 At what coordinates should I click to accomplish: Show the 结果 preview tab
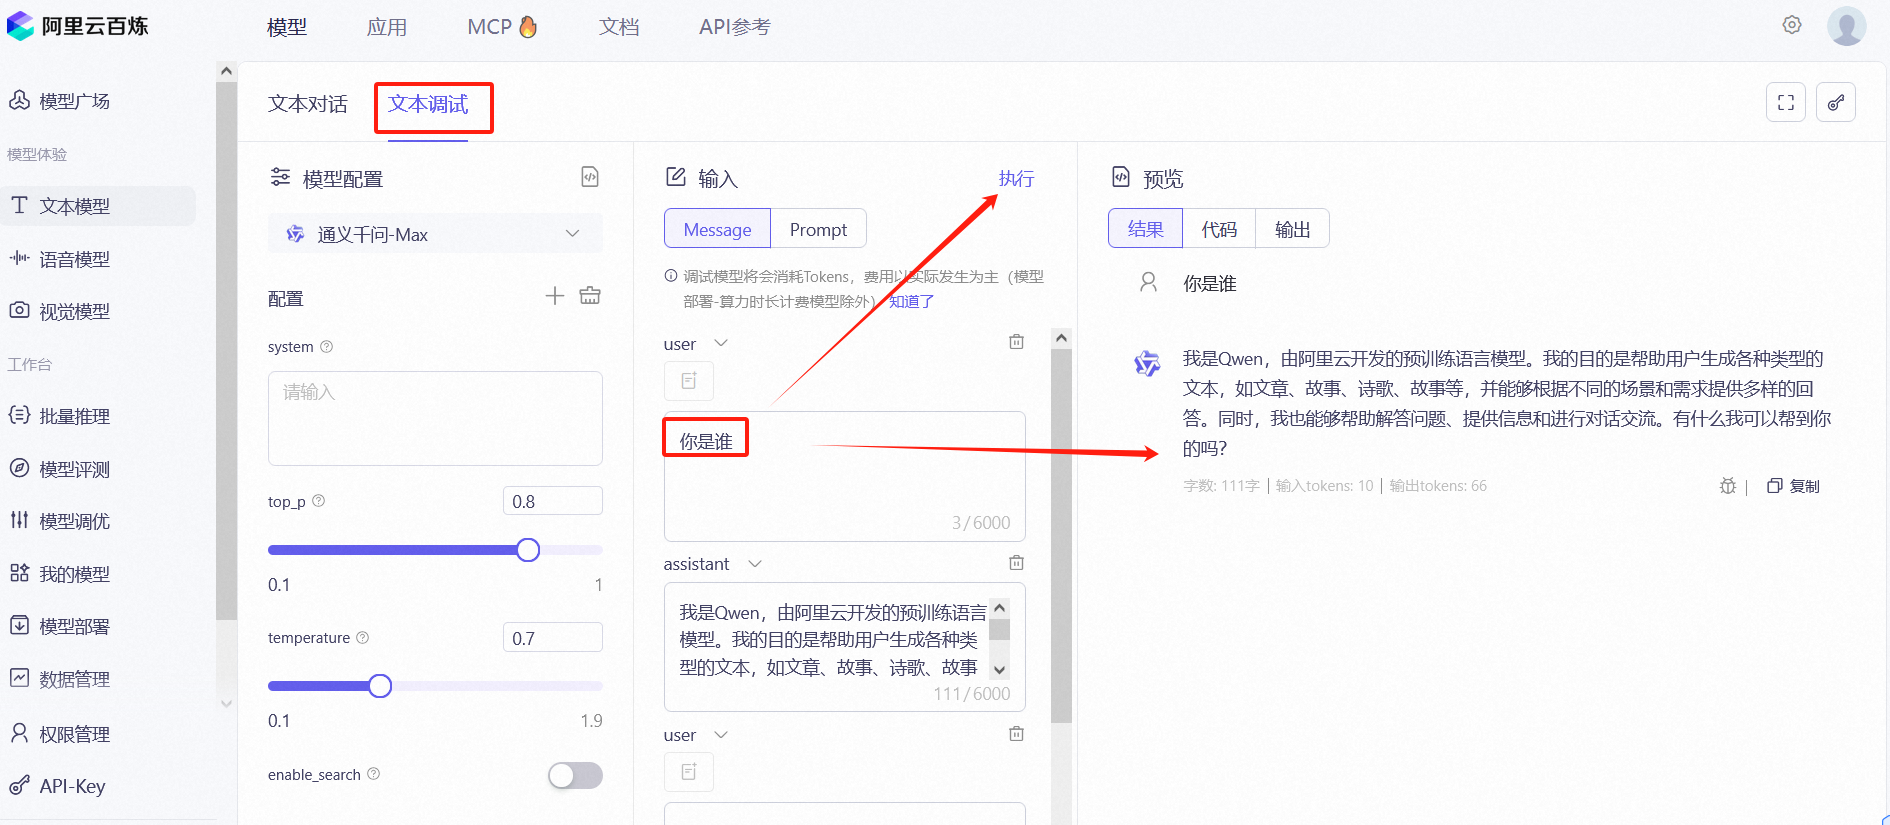pos(1146,229)
